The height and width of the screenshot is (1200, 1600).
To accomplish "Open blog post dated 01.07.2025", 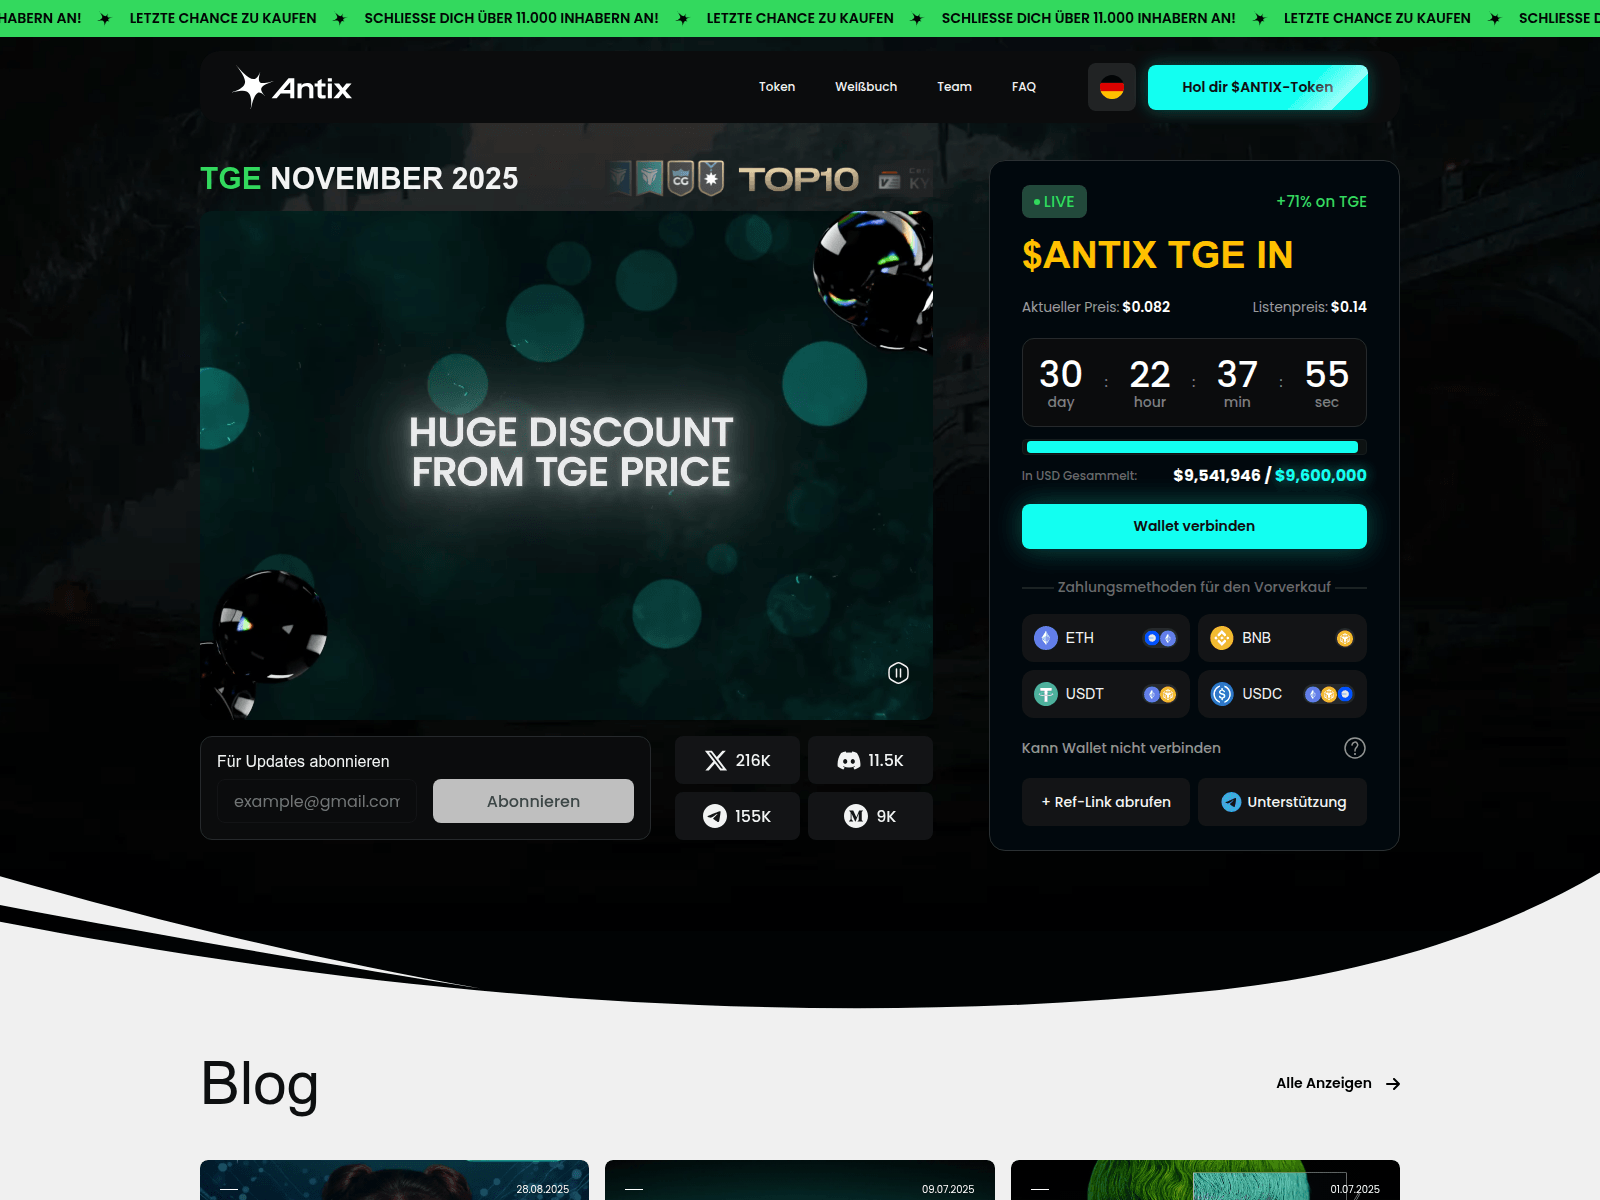I will [1205, 1180].
